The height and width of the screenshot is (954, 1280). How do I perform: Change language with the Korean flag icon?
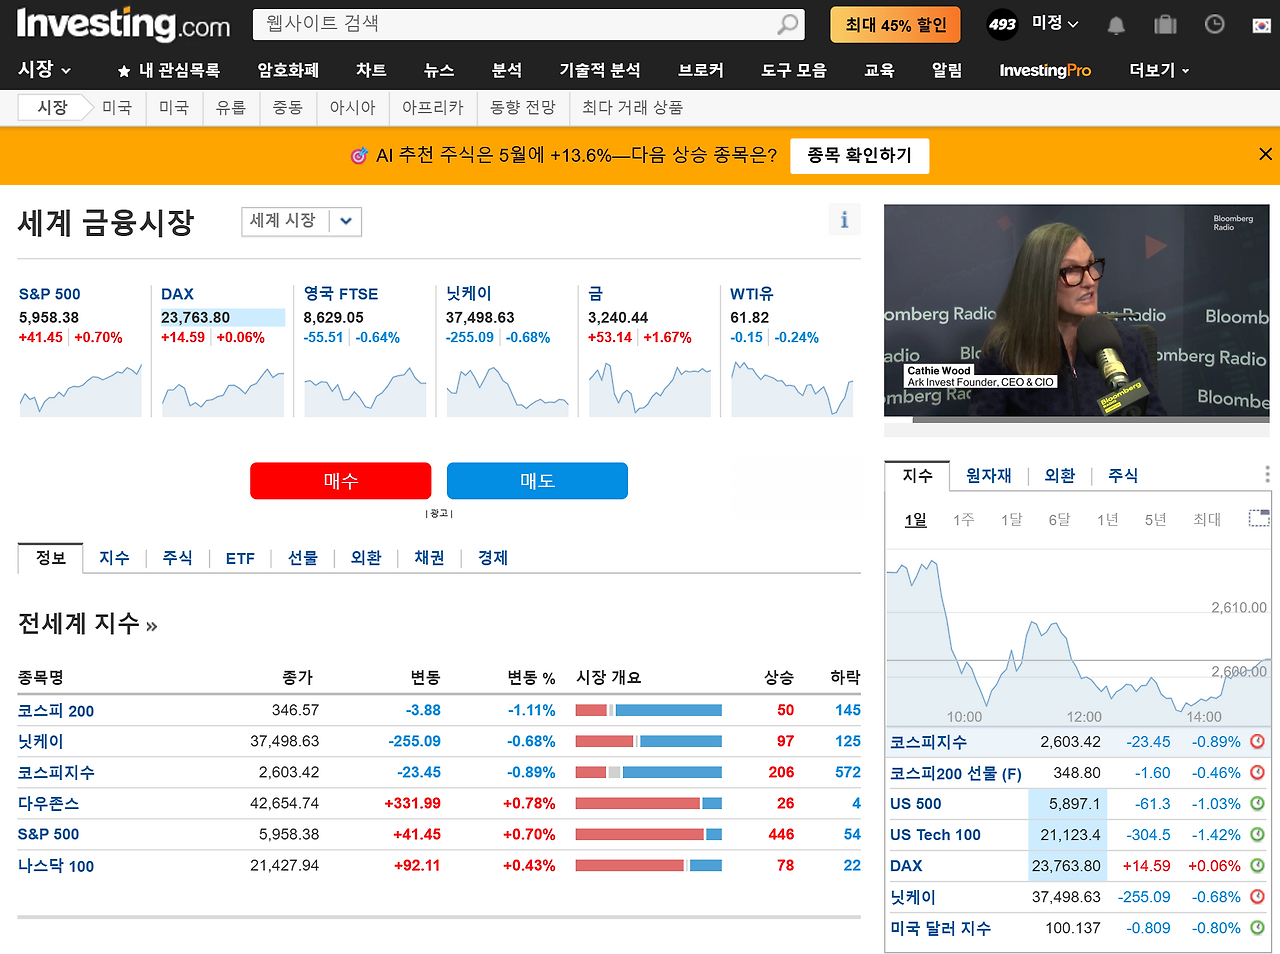pyautogui.click(x=1262, y=25)
